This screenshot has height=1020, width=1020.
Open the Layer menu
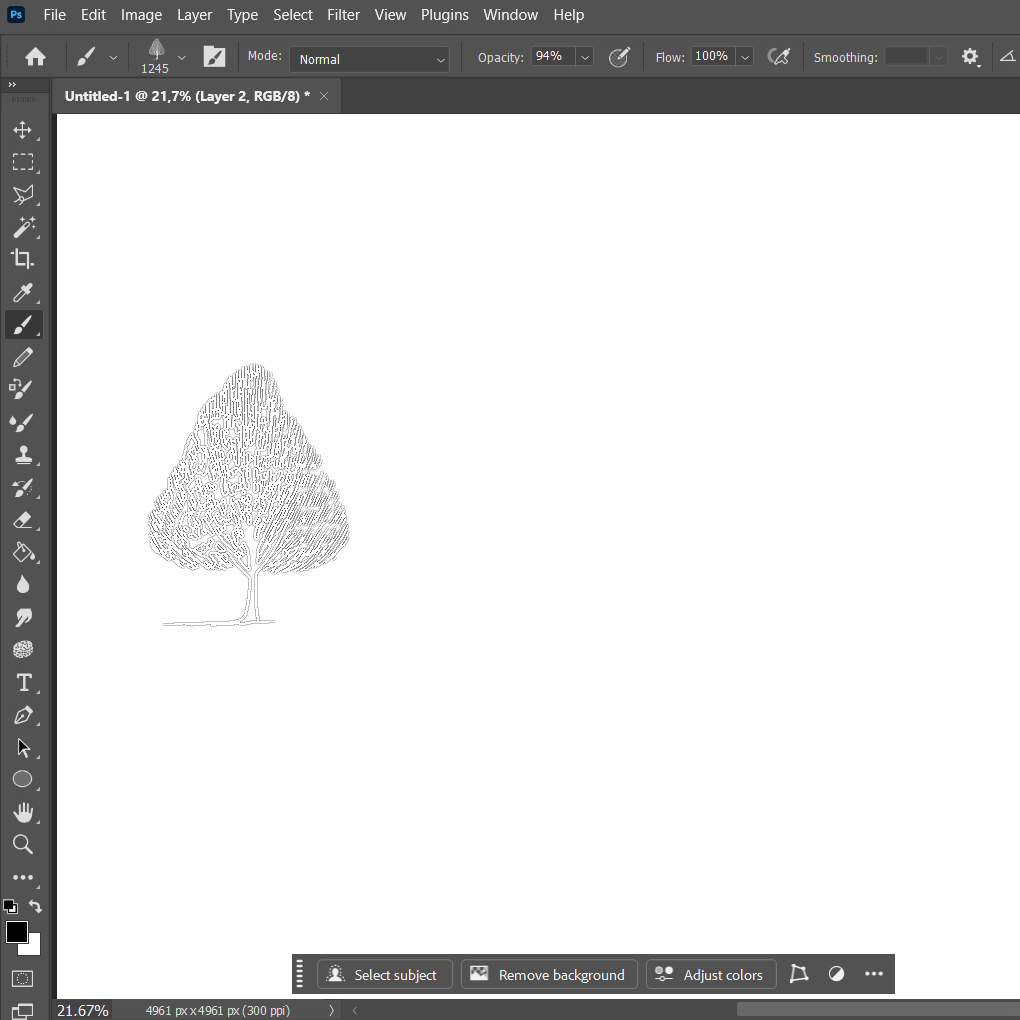coord(194,15)
